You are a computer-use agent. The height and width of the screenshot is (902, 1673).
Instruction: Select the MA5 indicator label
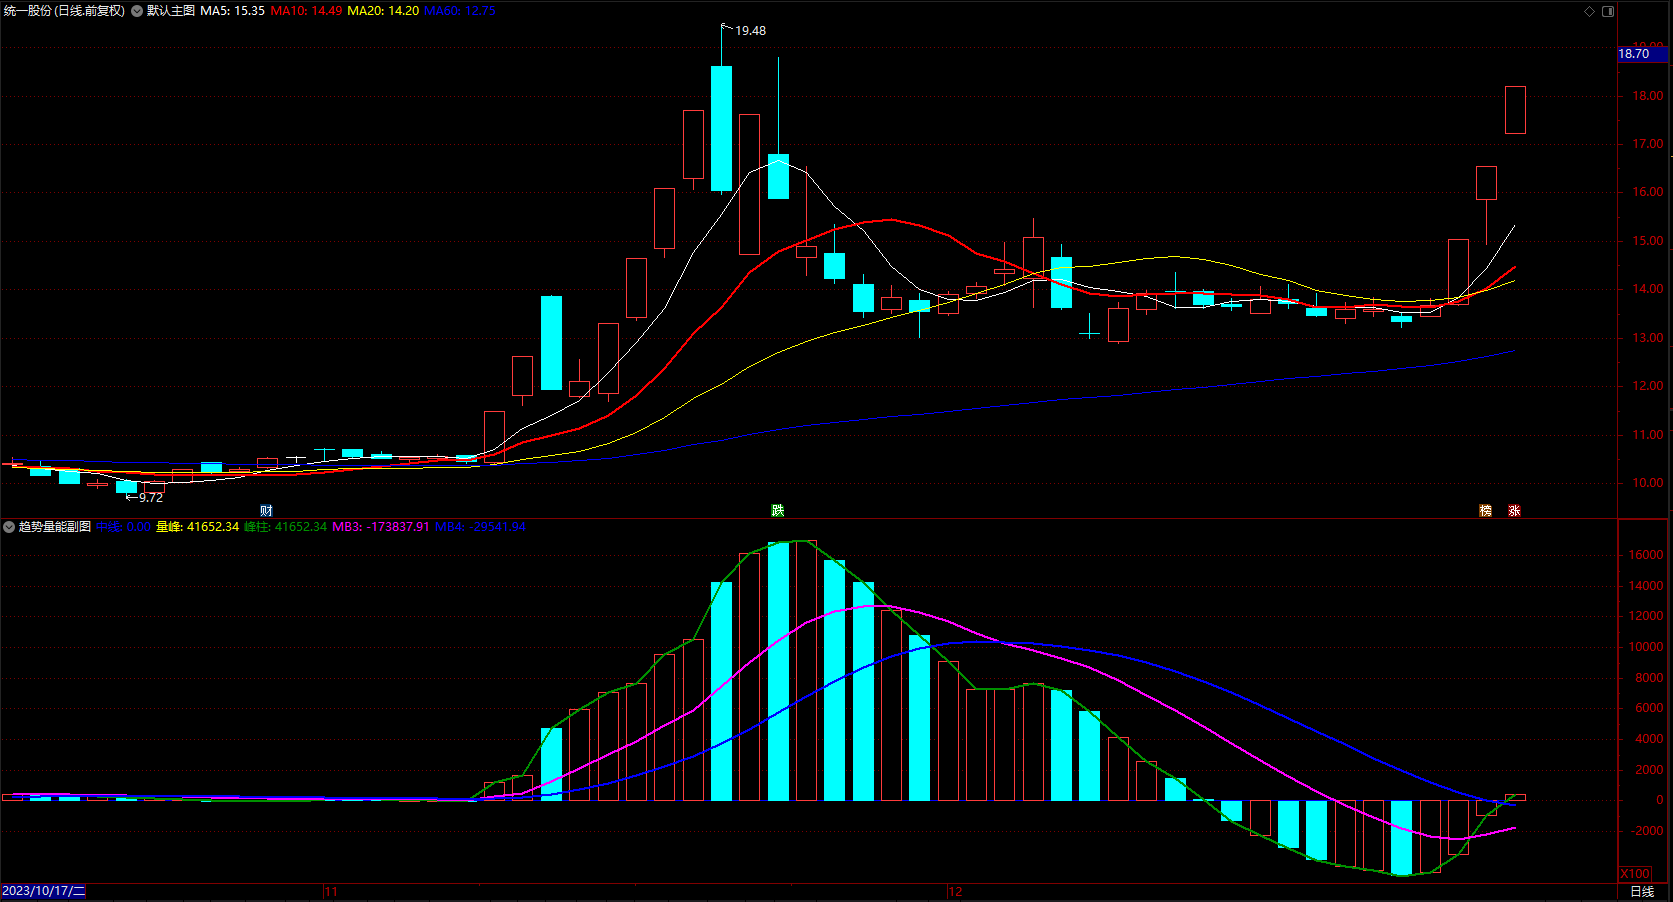(x=233, y=11)
